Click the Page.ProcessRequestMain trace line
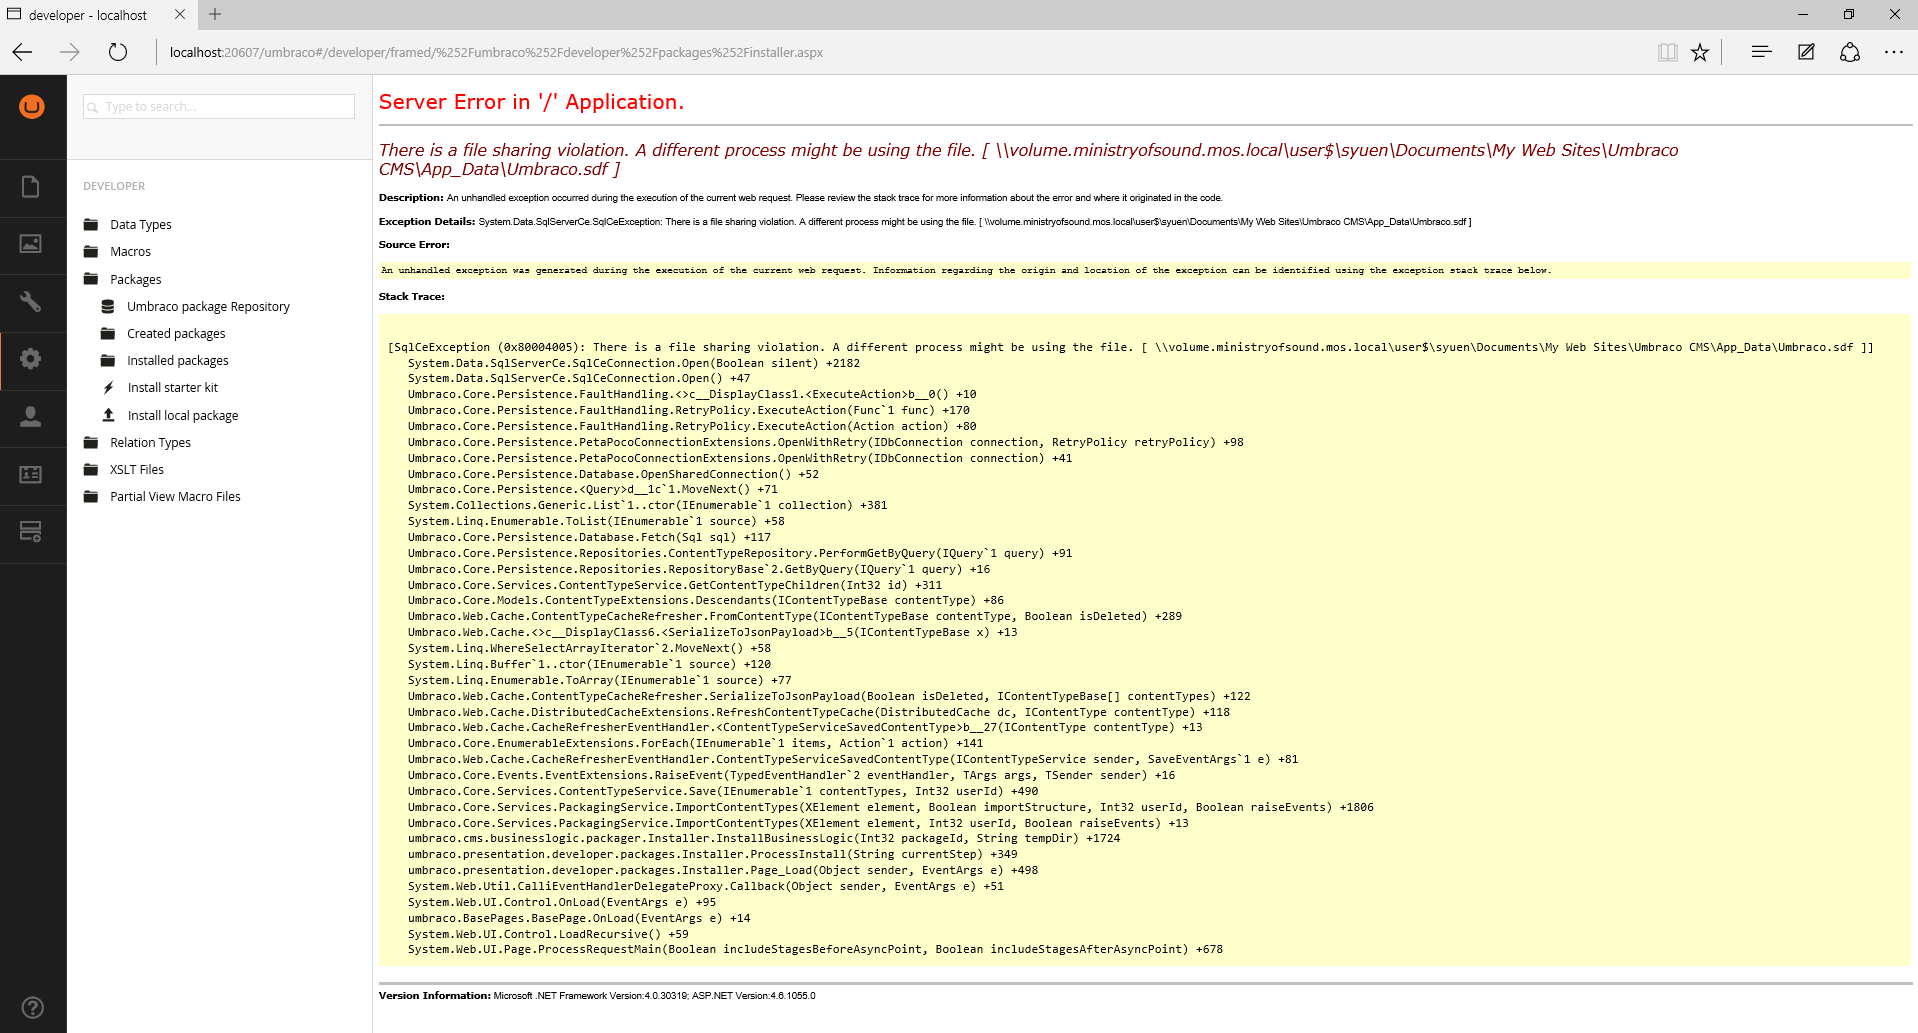The image size is (1918, 1033). [815, 950]
